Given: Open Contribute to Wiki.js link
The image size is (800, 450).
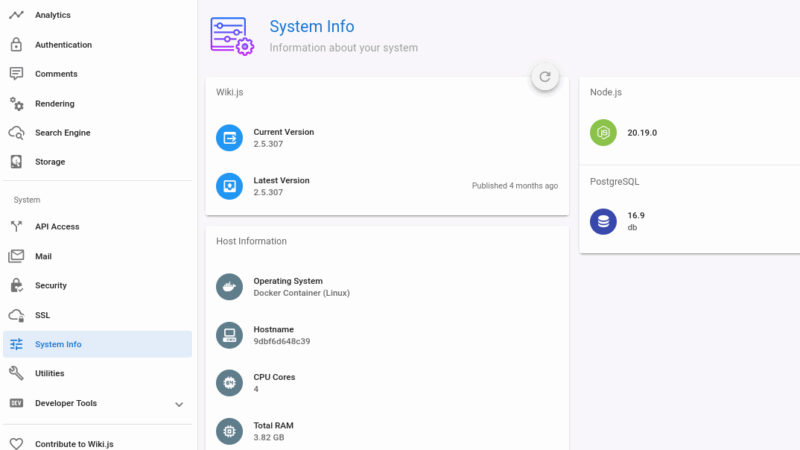Looking at the screenshot, I should point(97,444).
